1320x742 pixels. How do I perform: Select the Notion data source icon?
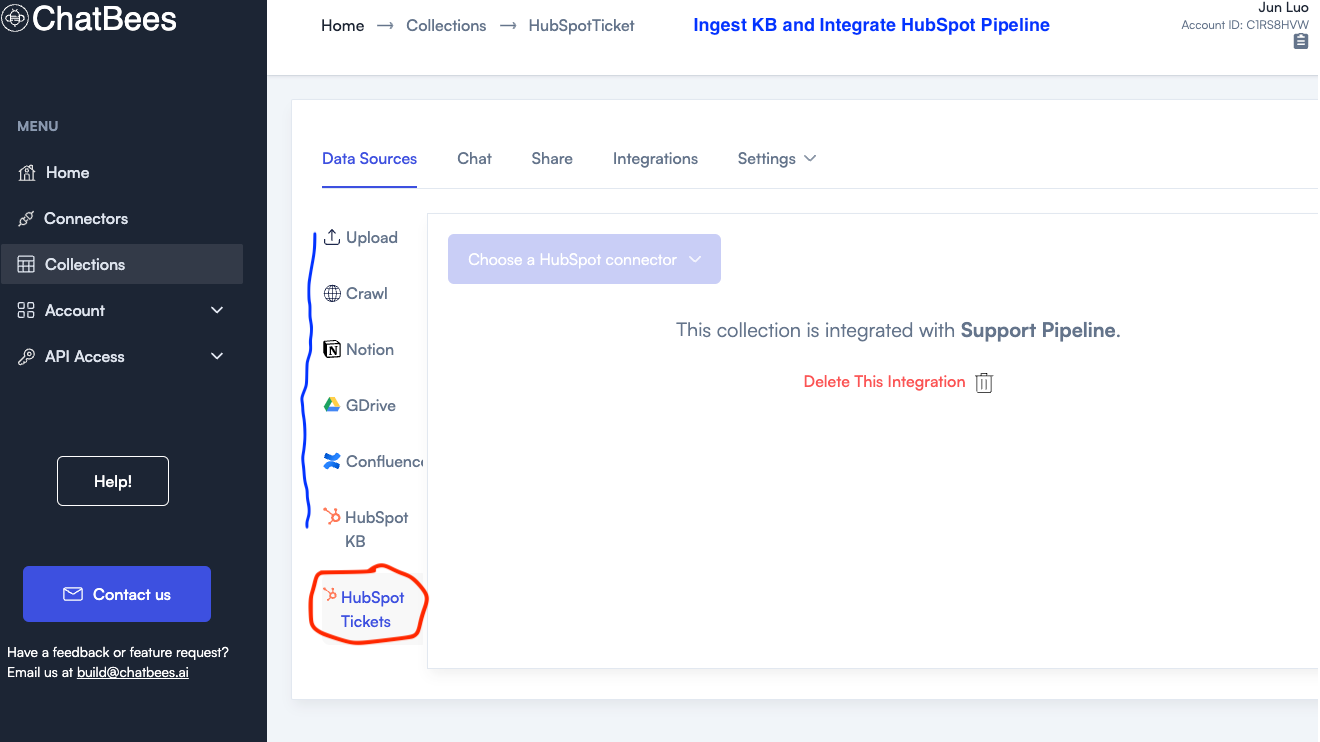pos(332,349)
